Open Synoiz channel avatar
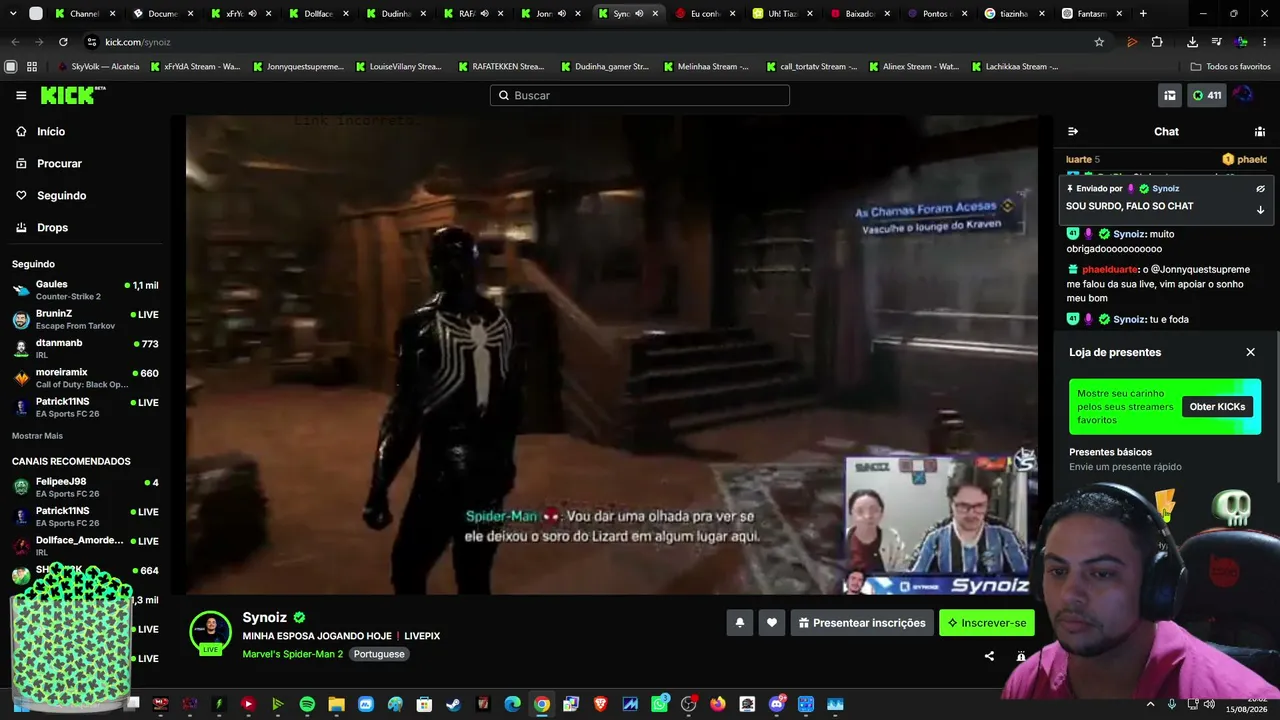 [x=210, y=632]
